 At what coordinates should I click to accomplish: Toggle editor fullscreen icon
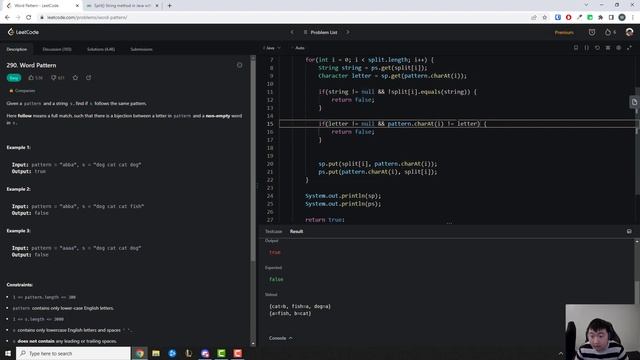click(x=629, y=48)
